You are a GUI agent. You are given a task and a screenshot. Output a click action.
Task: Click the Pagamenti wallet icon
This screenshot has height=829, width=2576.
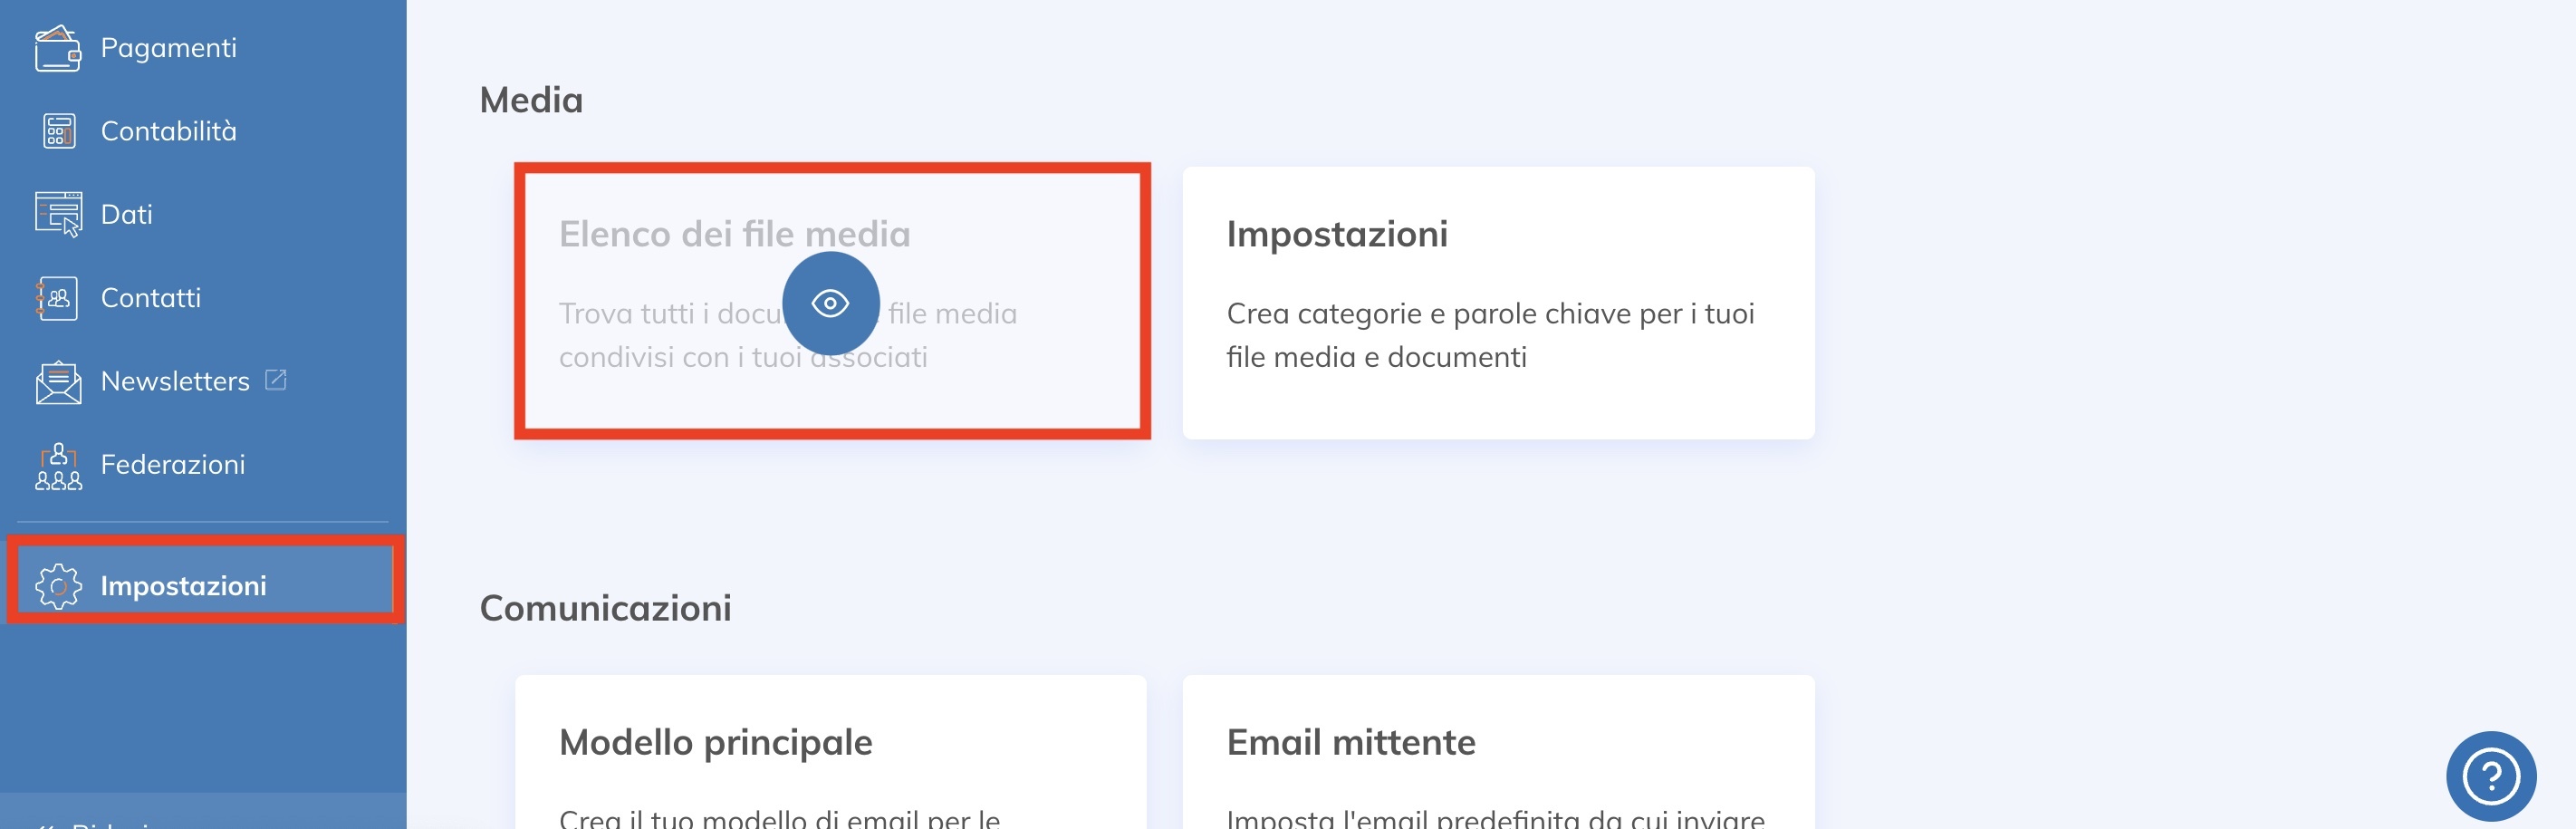click(57, 48)
